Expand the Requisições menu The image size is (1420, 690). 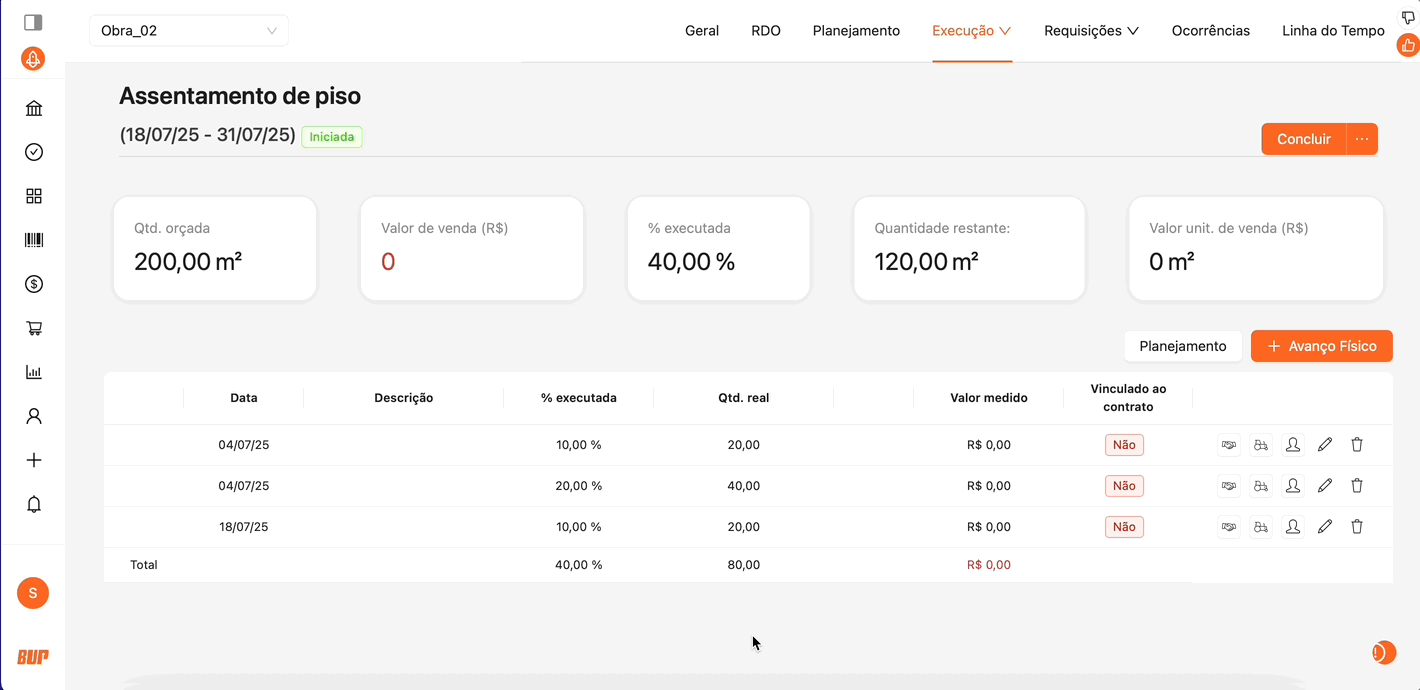1091,31
